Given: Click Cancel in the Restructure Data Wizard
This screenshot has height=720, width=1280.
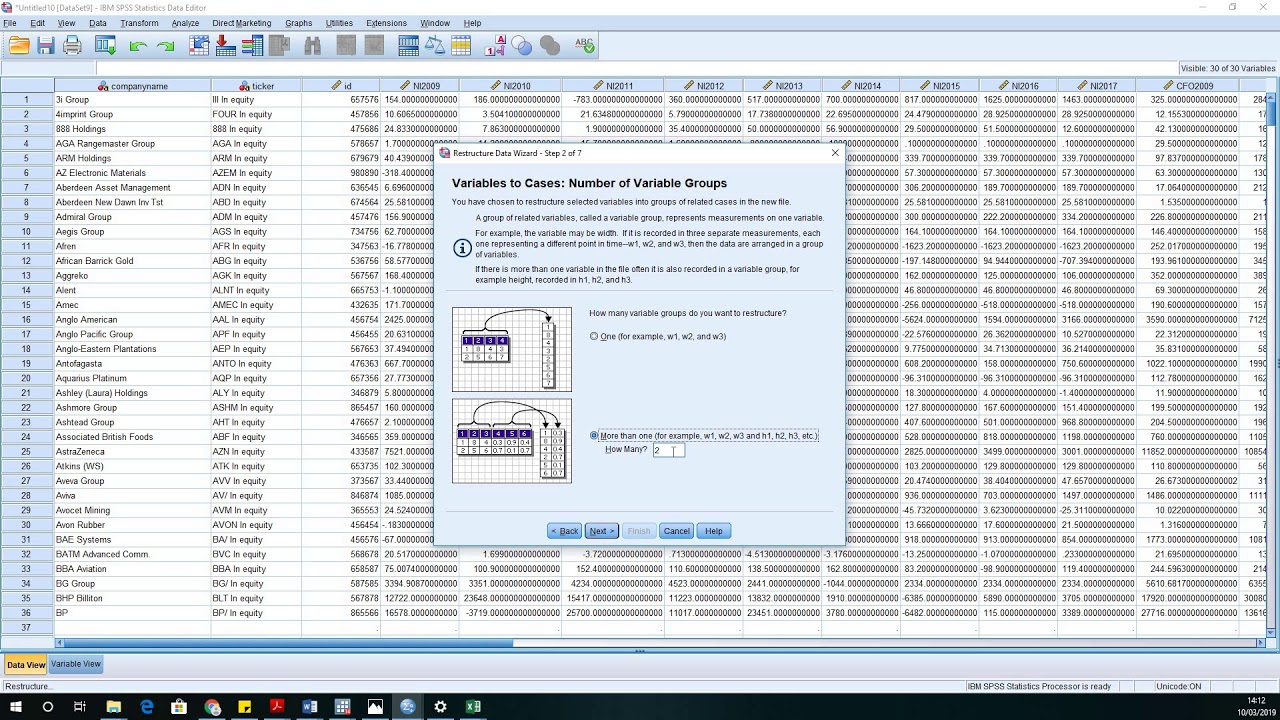Looking at the screenshot, I should click(676, 531).
